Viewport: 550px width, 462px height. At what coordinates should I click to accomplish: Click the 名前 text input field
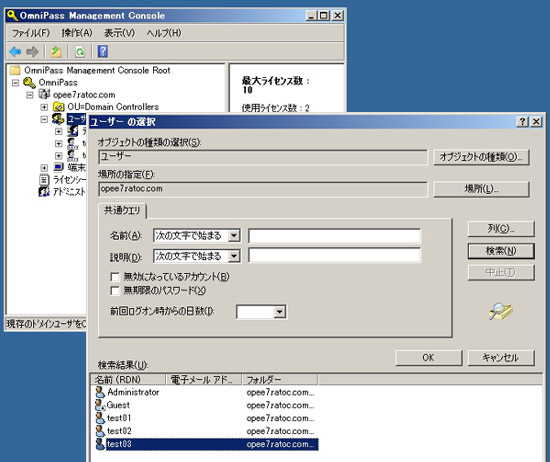(x=335, y=235)
